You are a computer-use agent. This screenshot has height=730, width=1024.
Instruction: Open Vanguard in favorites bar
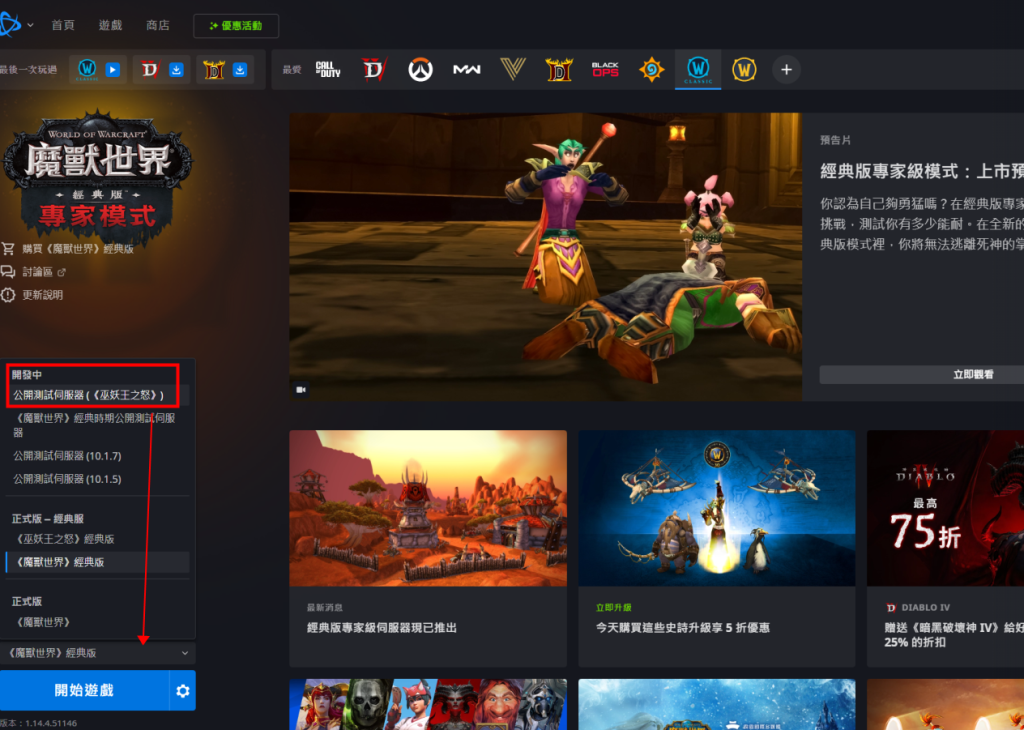click(x=513, y=69)
